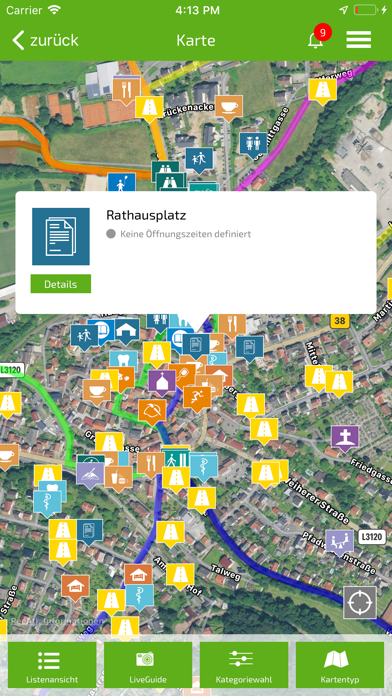Open the Rechtl. Informationen map link
Viewport: 392px width, 696px height.
click(x=58, y=621)
